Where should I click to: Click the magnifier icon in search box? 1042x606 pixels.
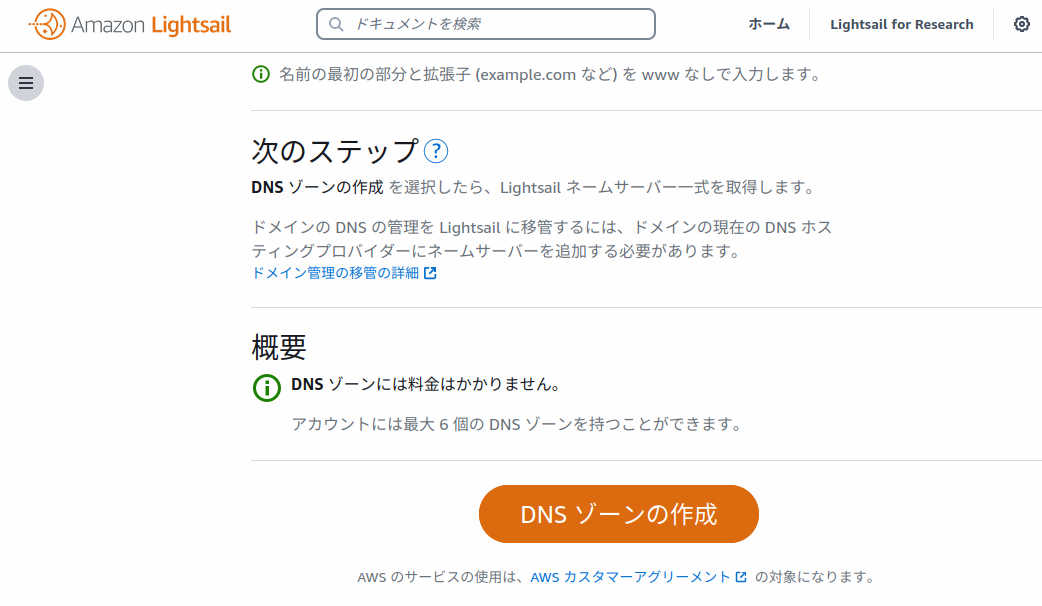(x=336, y=24)
